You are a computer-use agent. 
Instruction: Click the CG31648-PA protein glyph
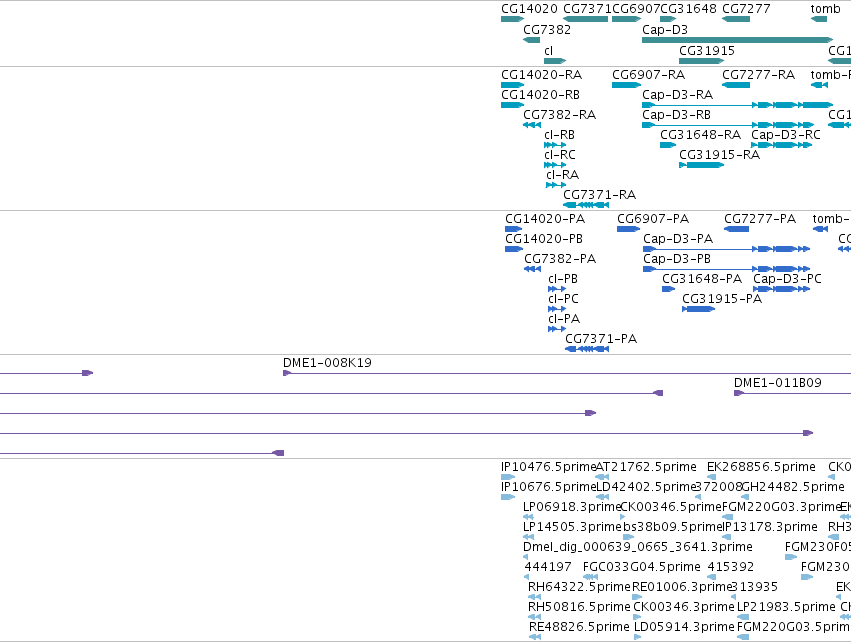[x=669, y=289]
